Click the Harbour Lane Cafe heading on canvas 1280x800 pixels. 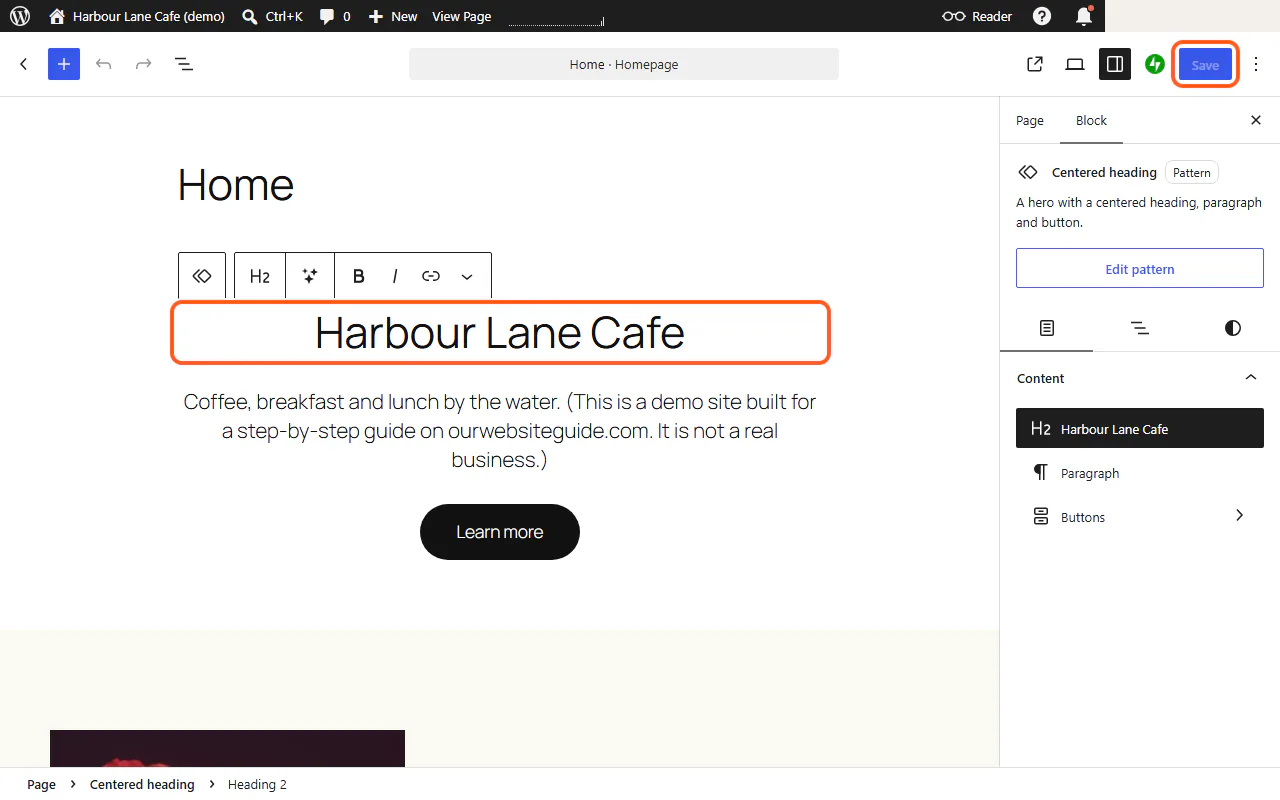[500, 332]
